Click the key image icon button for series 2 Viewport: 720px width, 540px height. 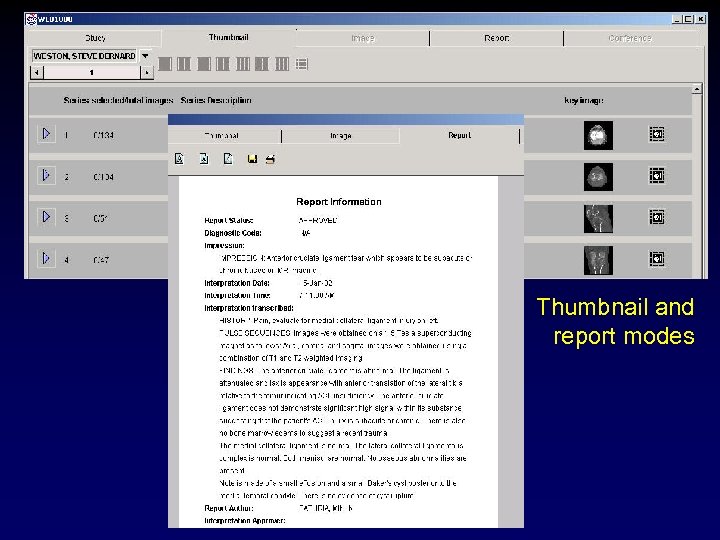[657, 175]
